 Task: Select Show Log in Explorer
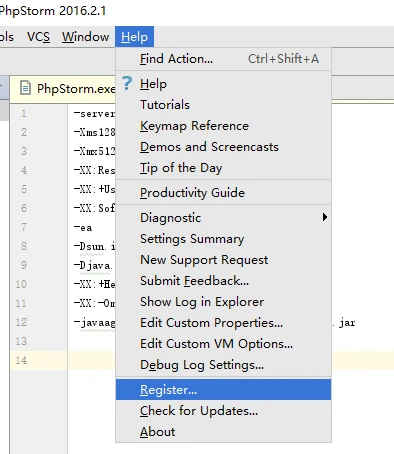point(223,302)
